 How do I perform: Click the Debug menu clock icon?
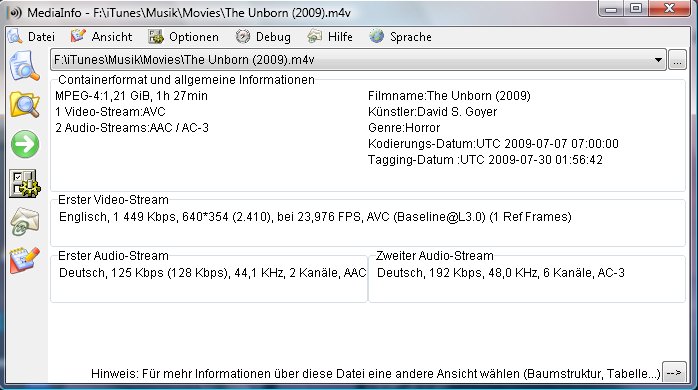tap(243, 37)
